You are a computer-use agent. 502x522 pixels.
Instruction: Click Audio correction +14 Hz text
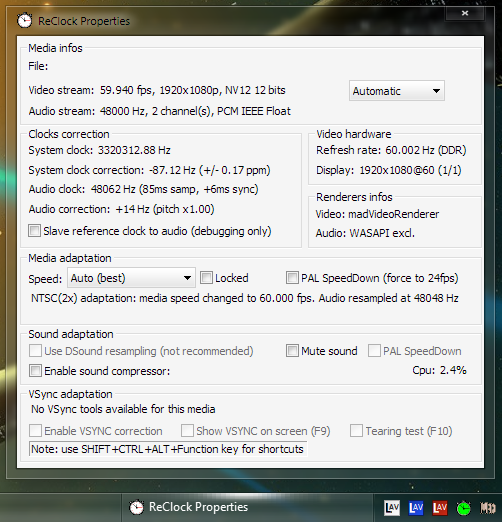(121, 209)
